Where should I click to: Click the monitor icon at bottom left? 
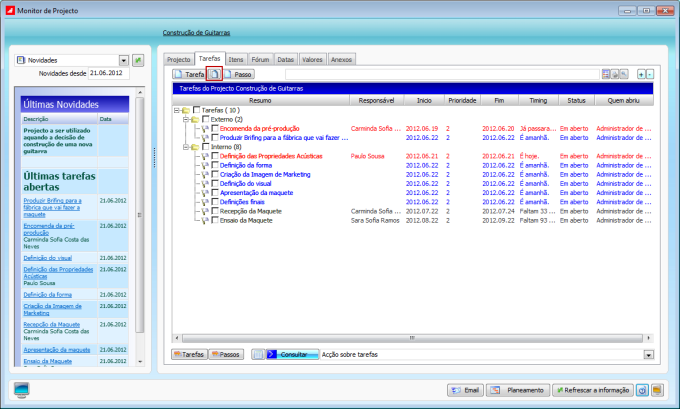point(21,389)
